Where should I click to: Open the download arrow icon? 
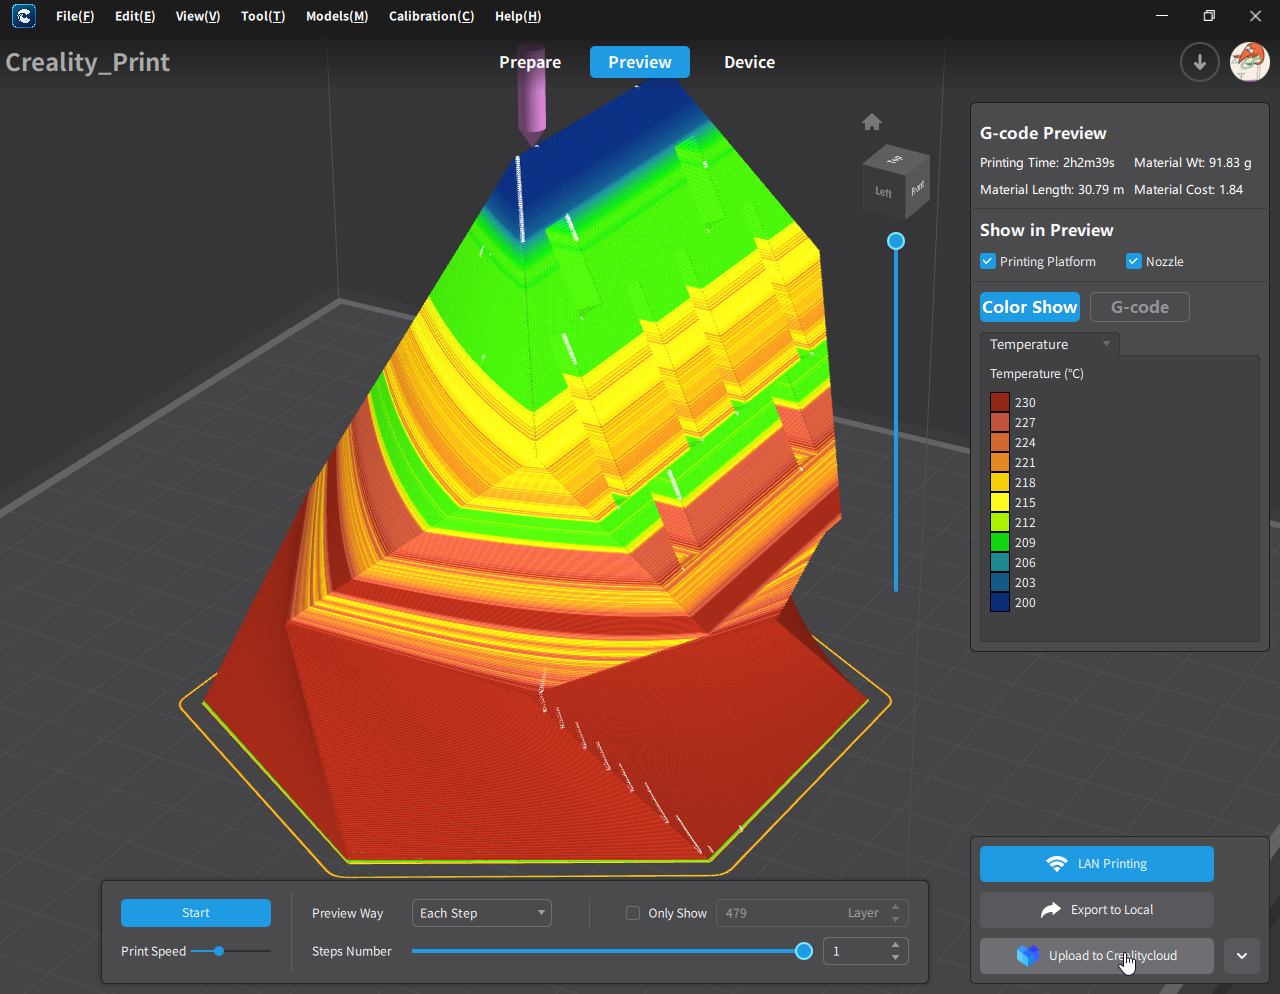pyautogui.click(x=1199, y=62)
